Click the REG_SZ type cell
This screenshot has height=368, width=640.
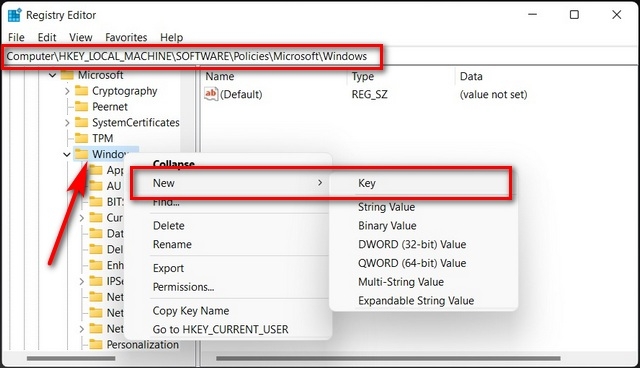(x=369, y=94)
